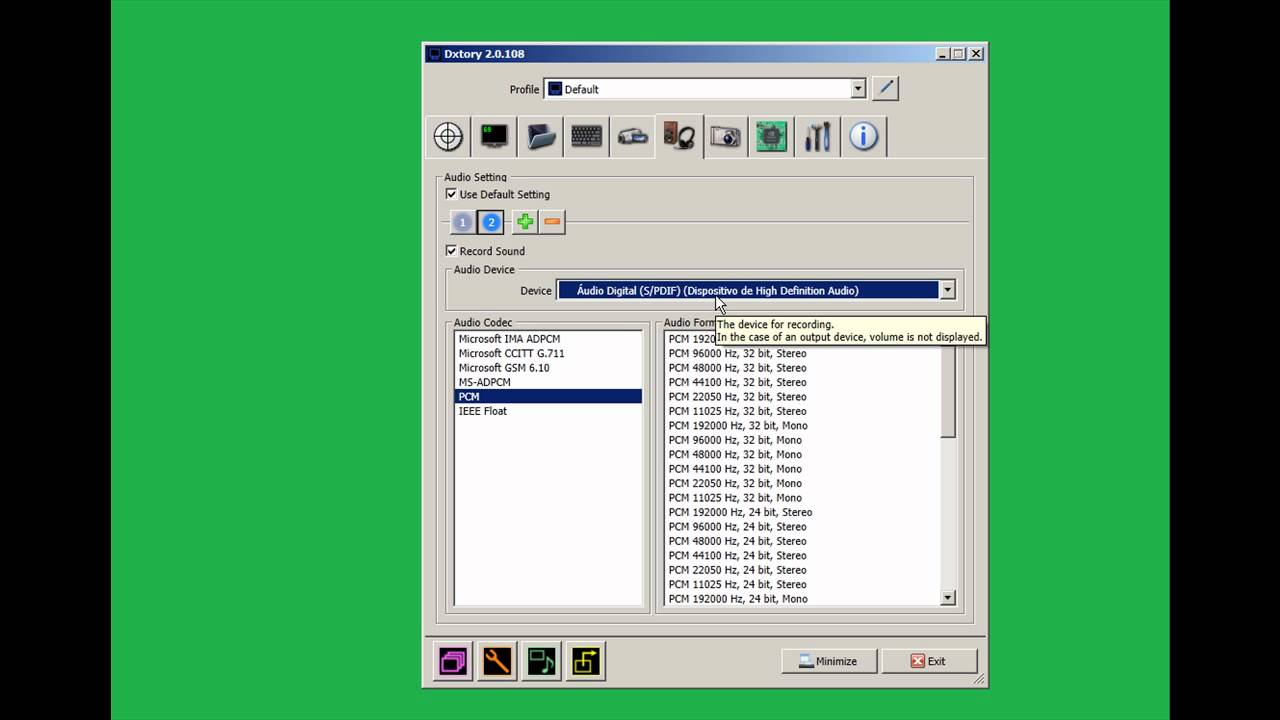The width and height of the screenshot is (1280, 720).
Task: Select PCM 22050 Hz, 24 bit, Stereo
Action: coord(803,570)
